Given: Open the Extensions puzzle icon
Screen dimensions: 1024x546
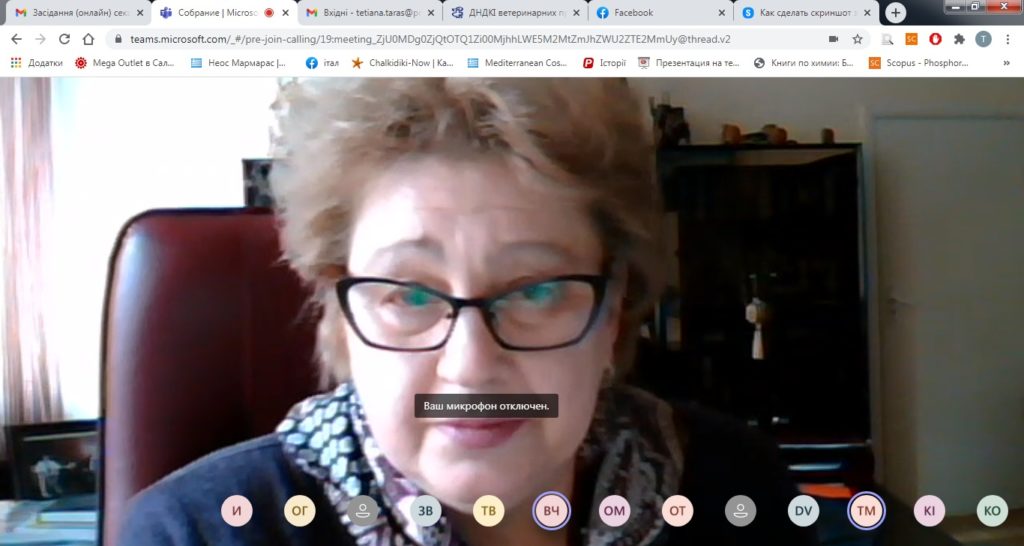Looking at the screenshot, I should click(959, 39).
